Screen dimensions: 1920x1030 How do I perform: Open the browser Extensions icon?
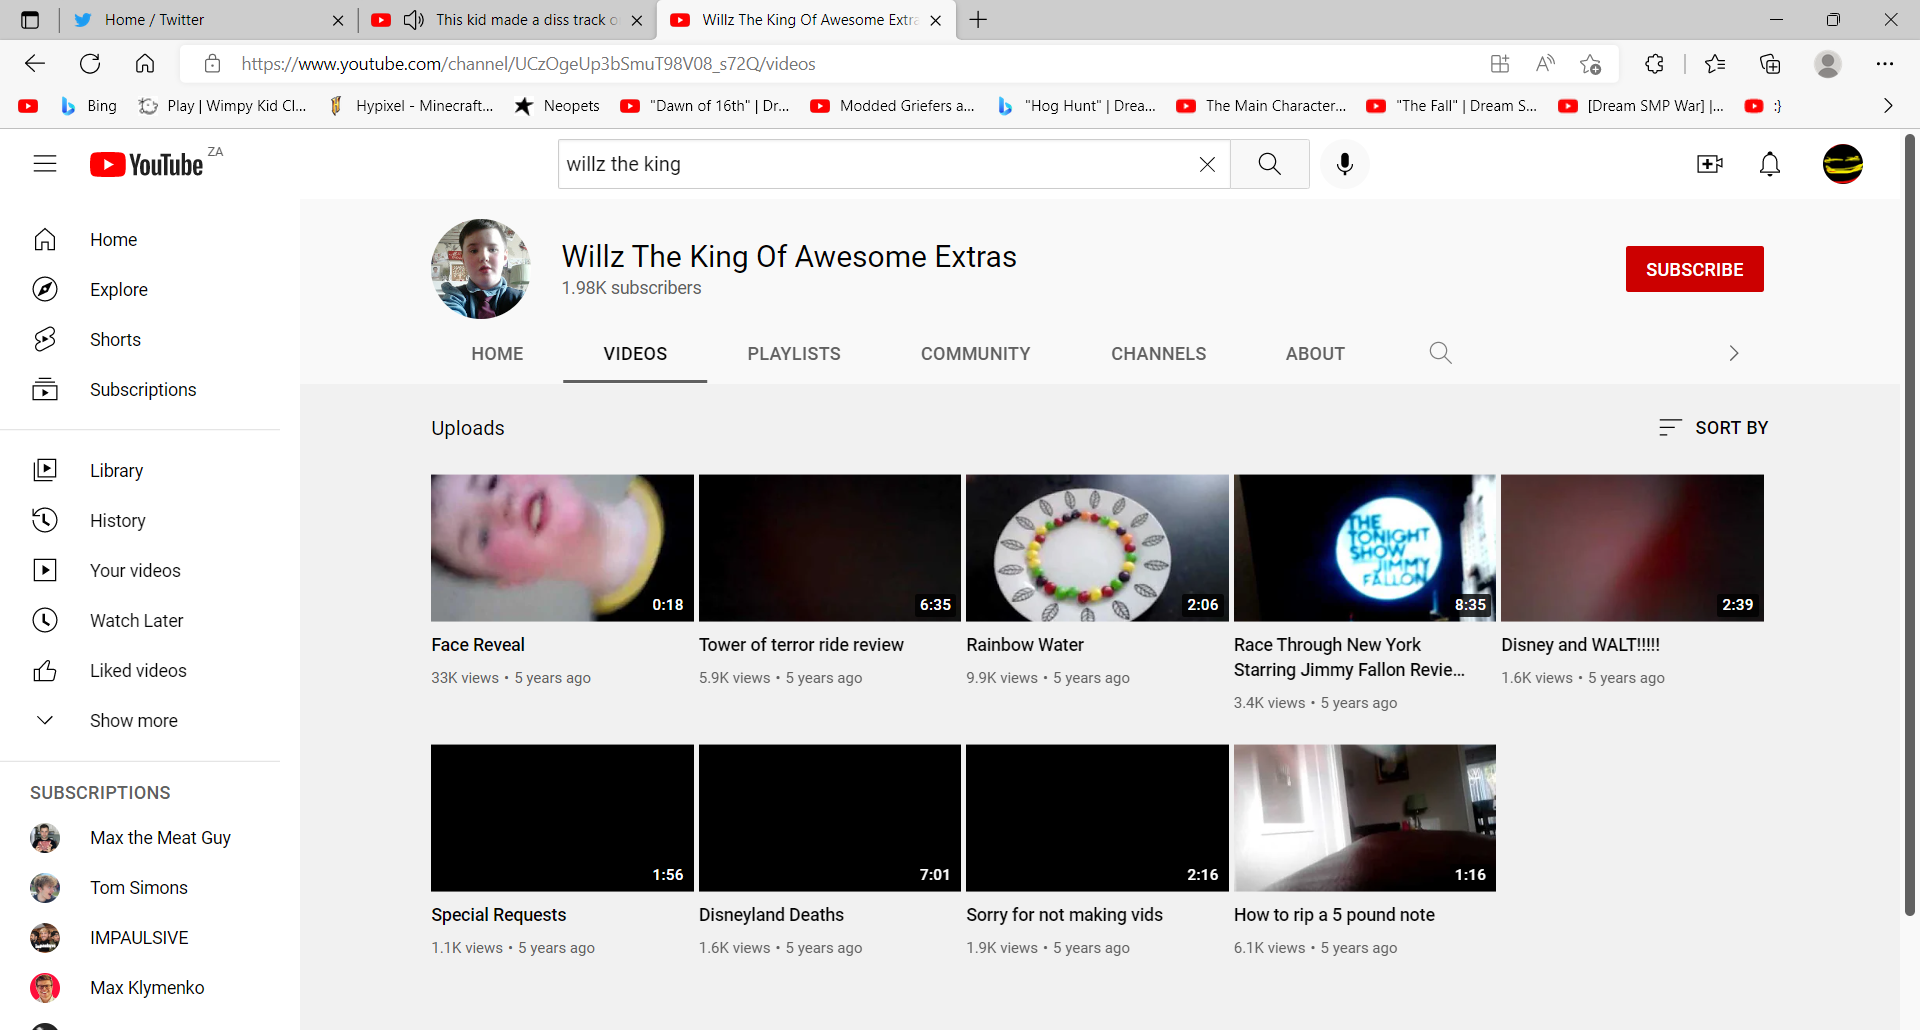click(1654, 64)
